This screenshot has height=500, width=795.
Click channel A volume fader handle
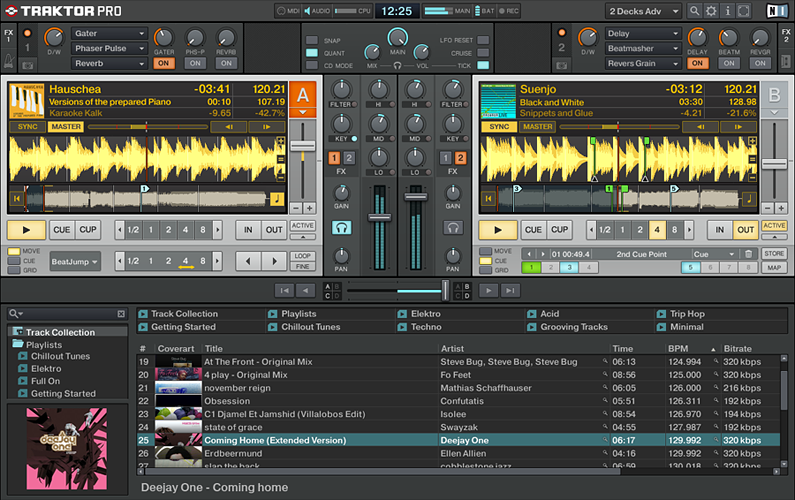379,218
